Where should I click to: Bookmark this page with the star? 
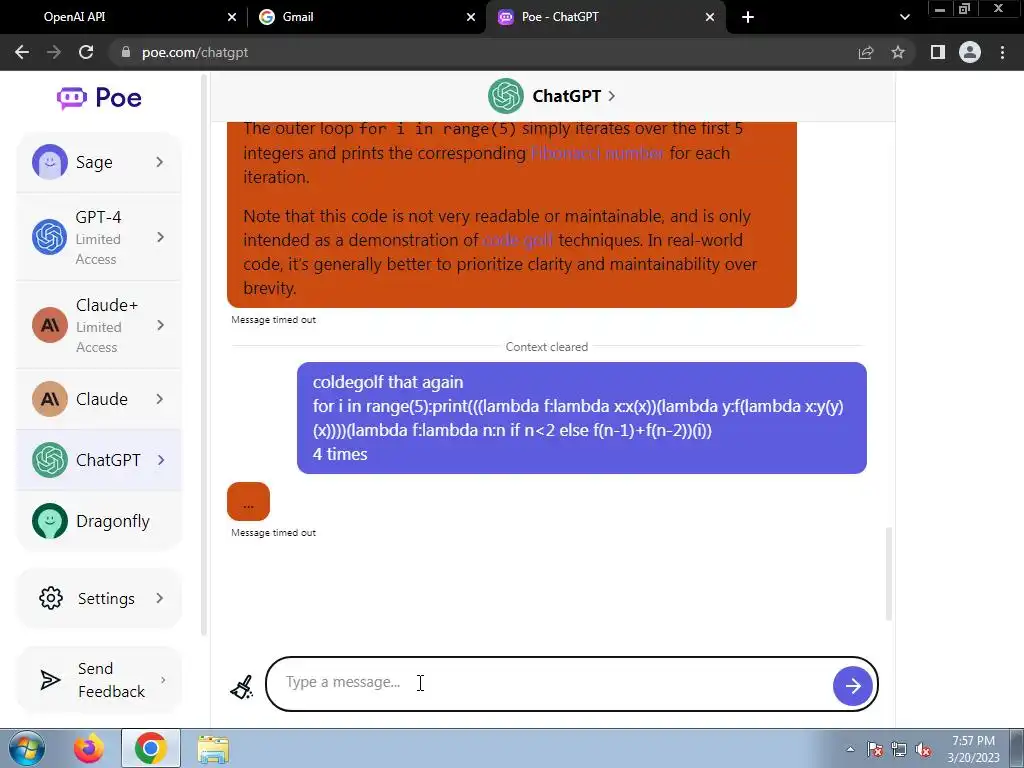click(898, 52)
